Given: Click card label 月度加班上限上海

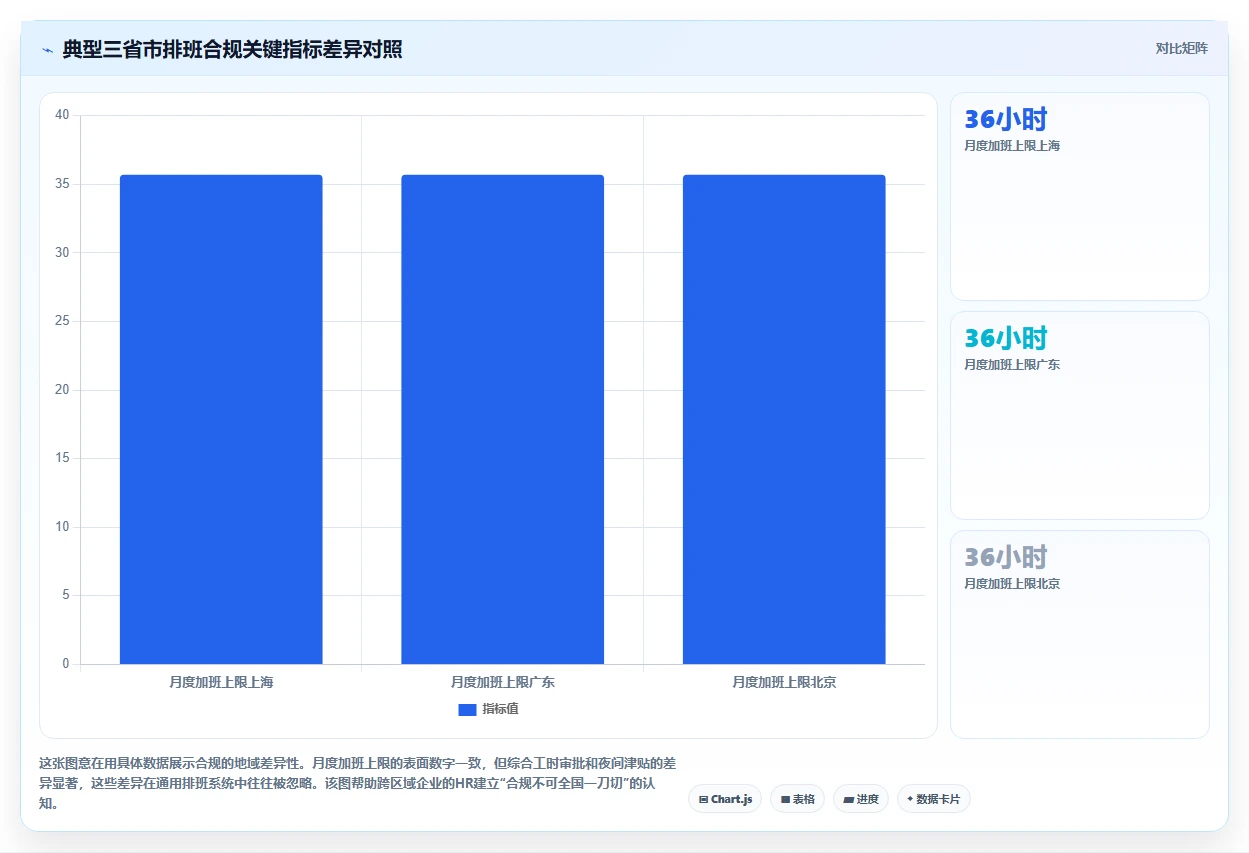Looking at the screenshot, I should pos(1012,146).
